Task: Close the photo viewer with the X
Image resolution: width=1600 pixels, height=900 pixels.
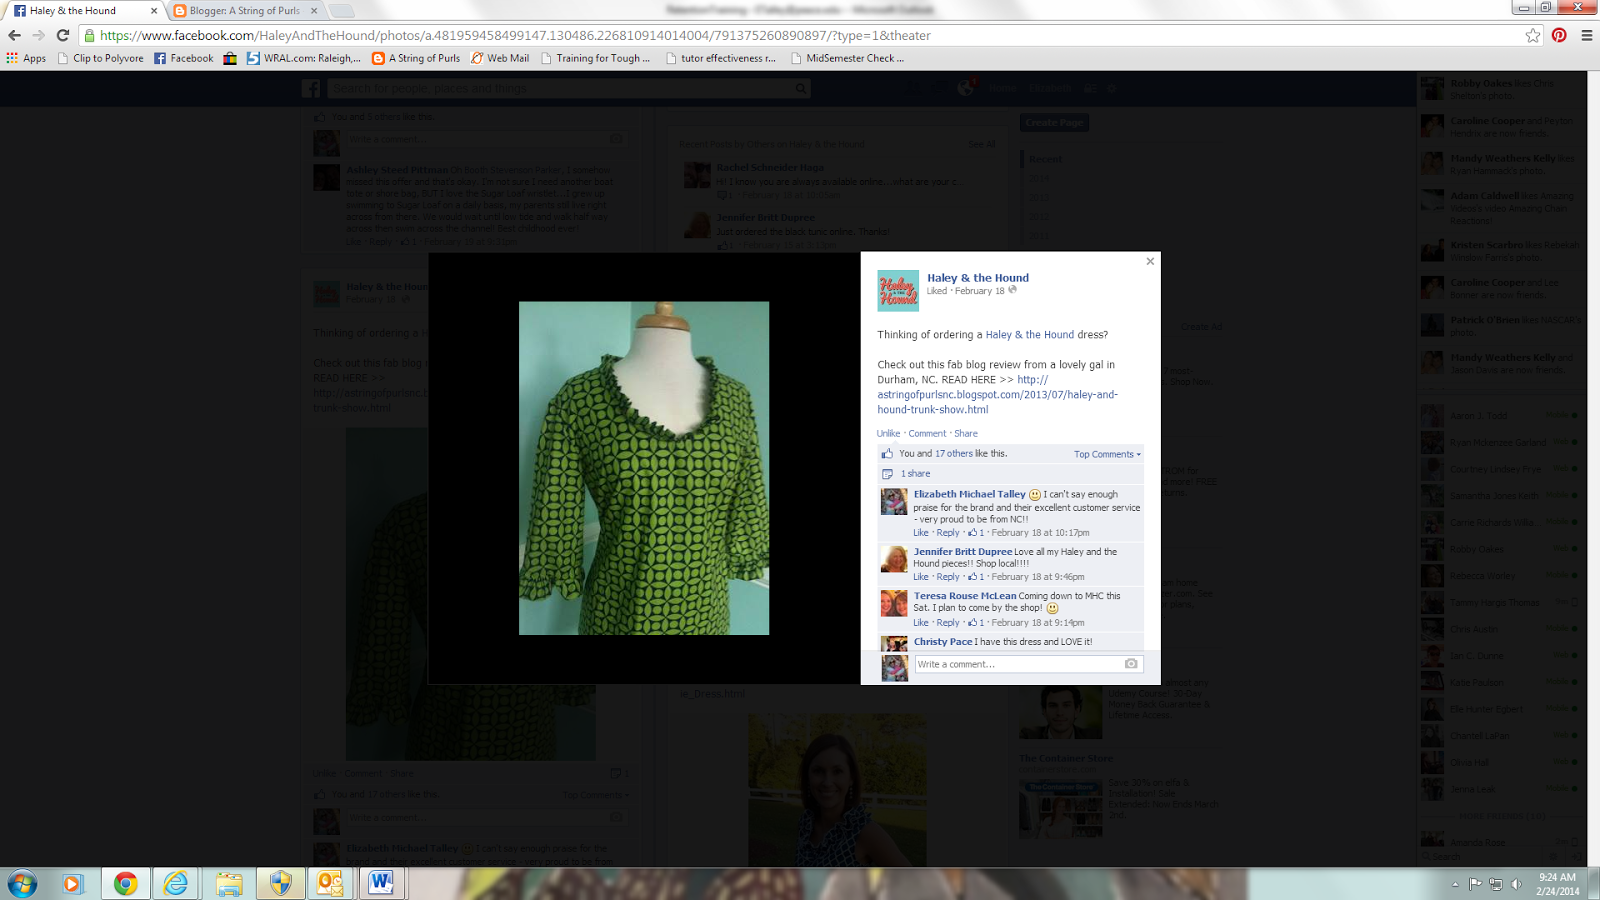Action: [x=1150, y=261]
